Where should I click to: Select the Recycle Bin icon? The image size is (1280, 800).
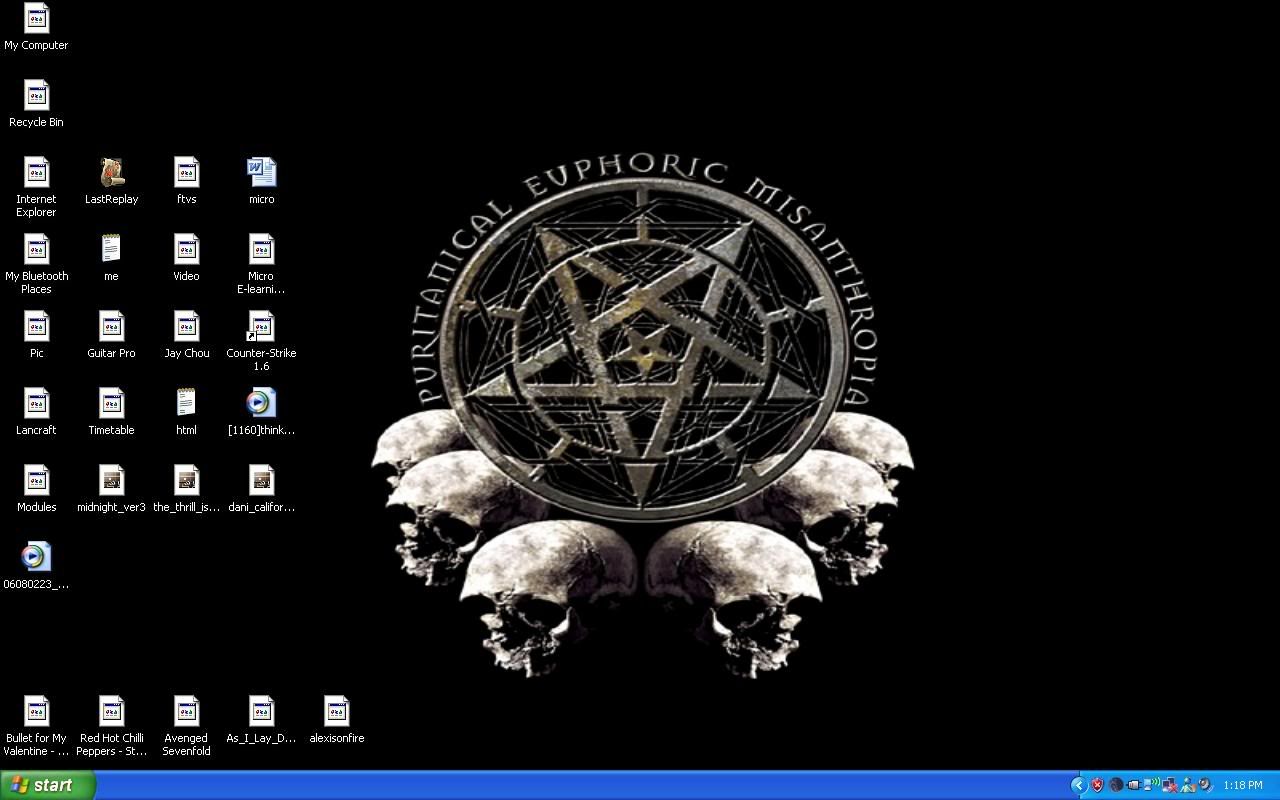[36, 97]
